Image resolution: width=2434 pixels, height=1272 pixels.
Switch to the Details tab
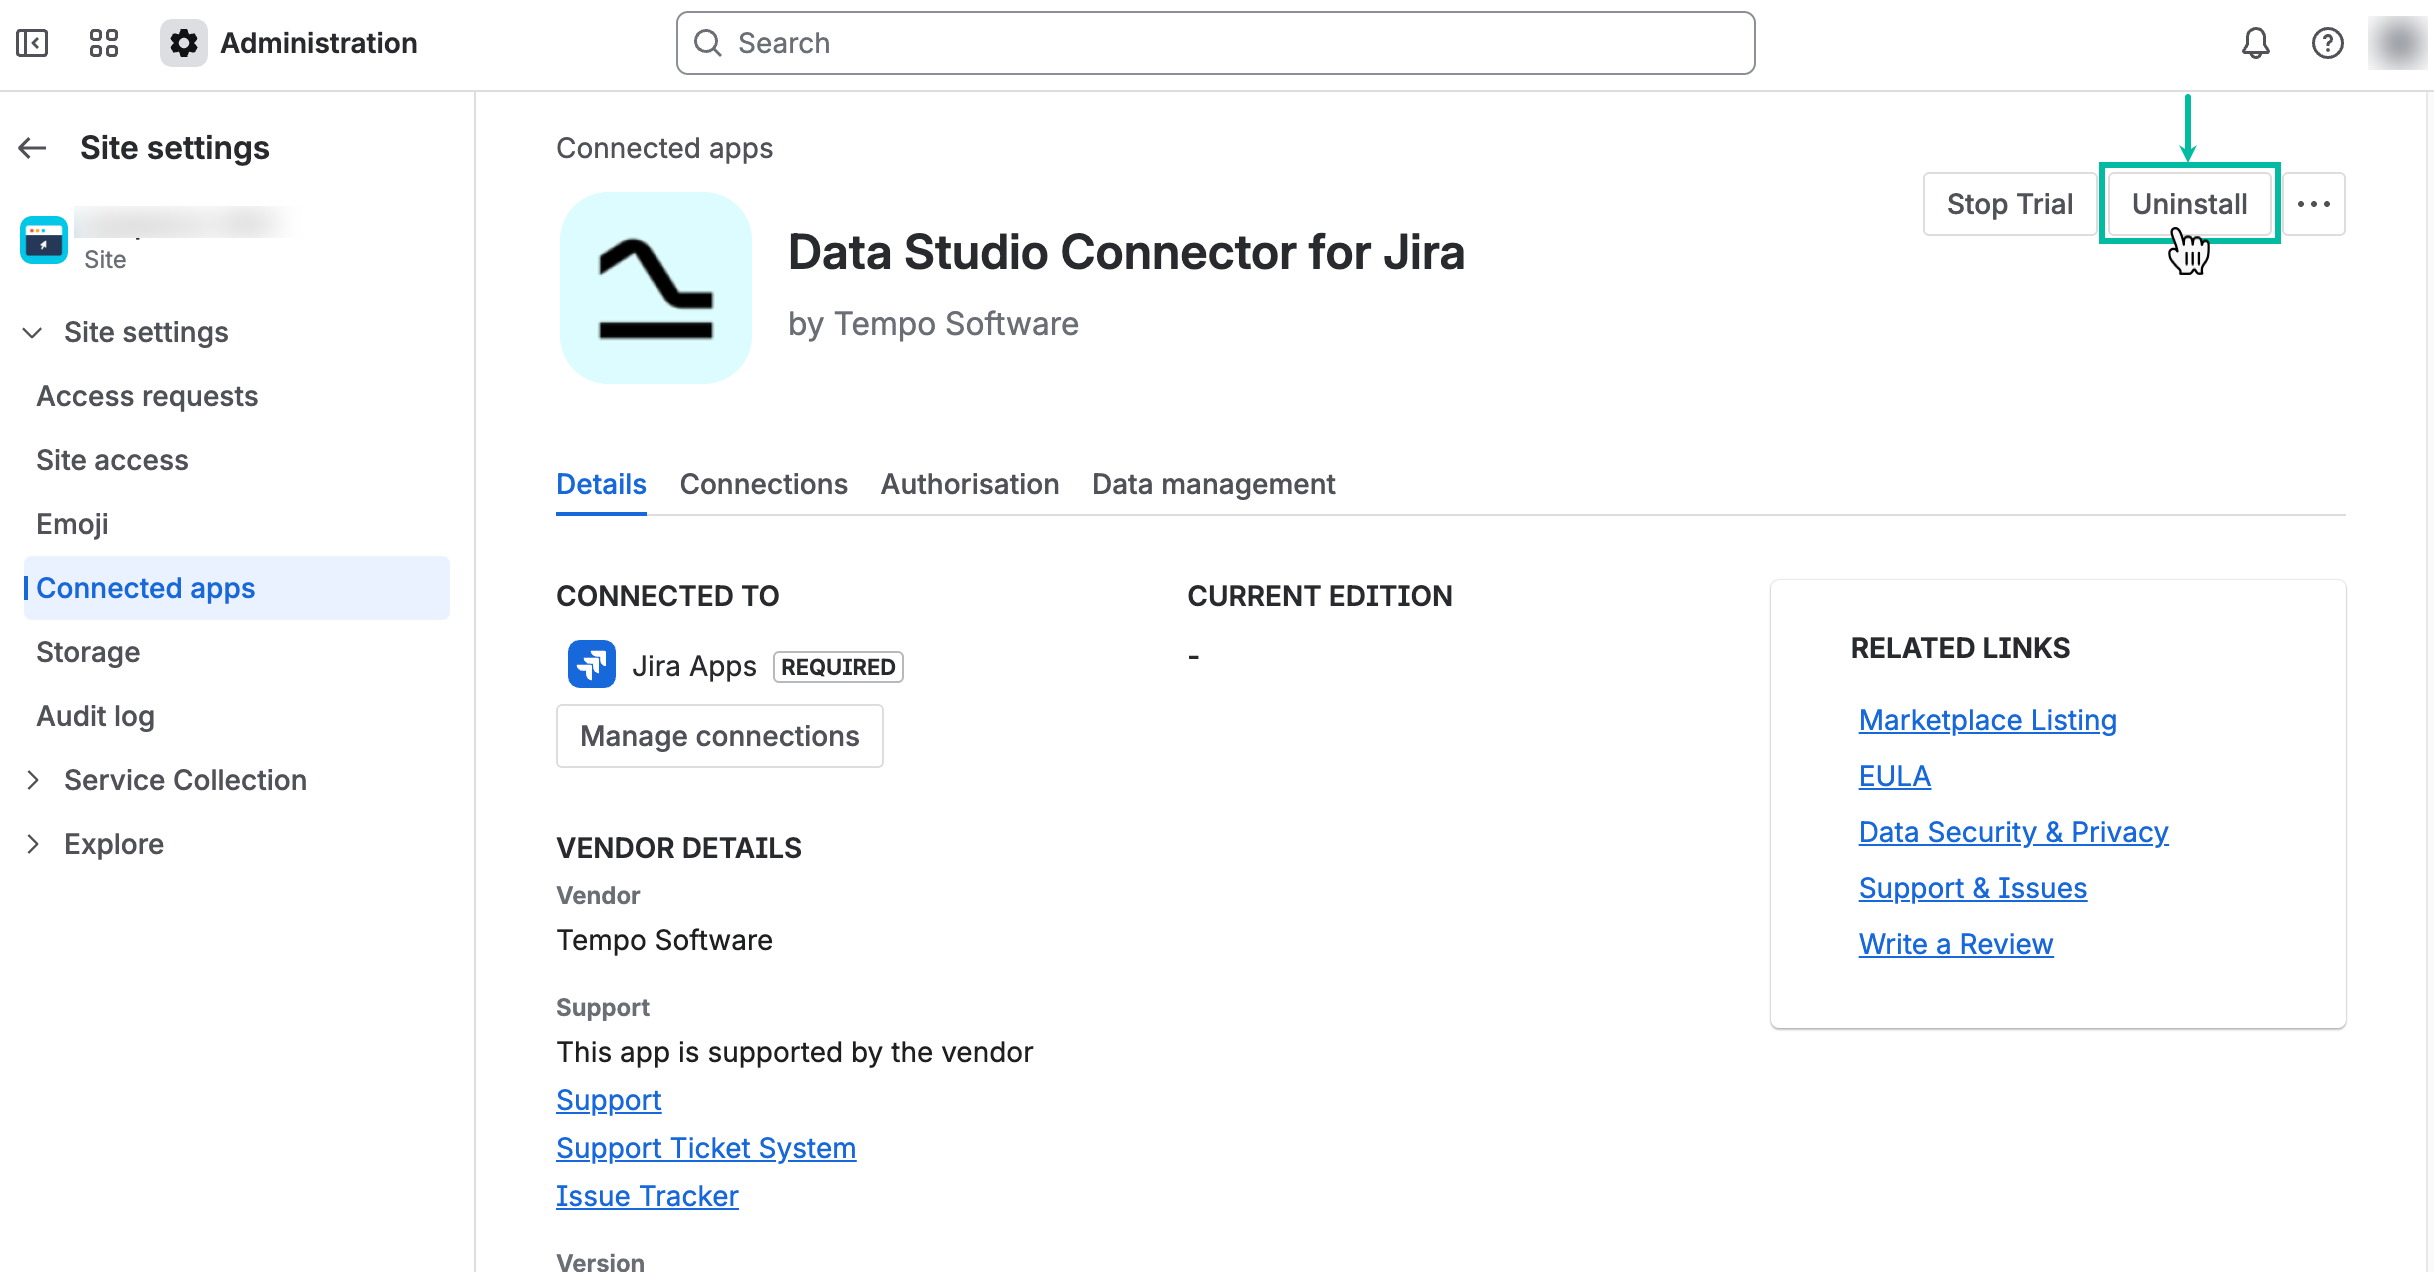pos(601,484)
